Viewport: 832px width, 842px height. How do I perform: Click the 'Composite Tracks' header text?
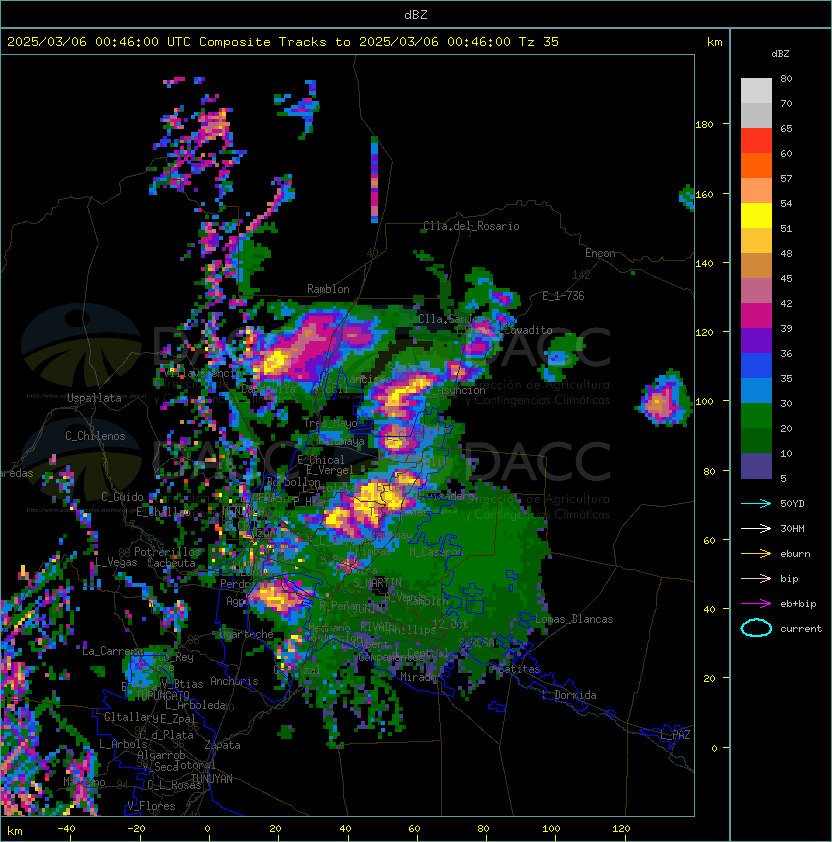[x=263, y=42]
